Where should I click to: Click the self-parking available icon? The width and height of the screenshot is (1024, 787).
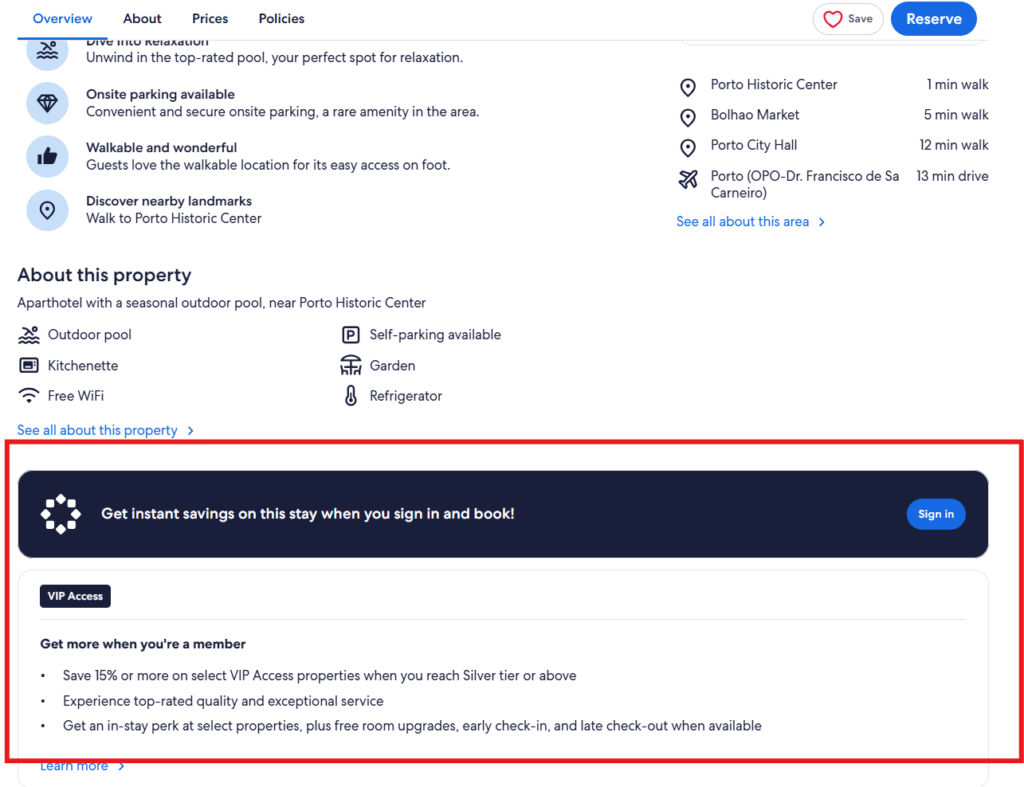point(351,334)
